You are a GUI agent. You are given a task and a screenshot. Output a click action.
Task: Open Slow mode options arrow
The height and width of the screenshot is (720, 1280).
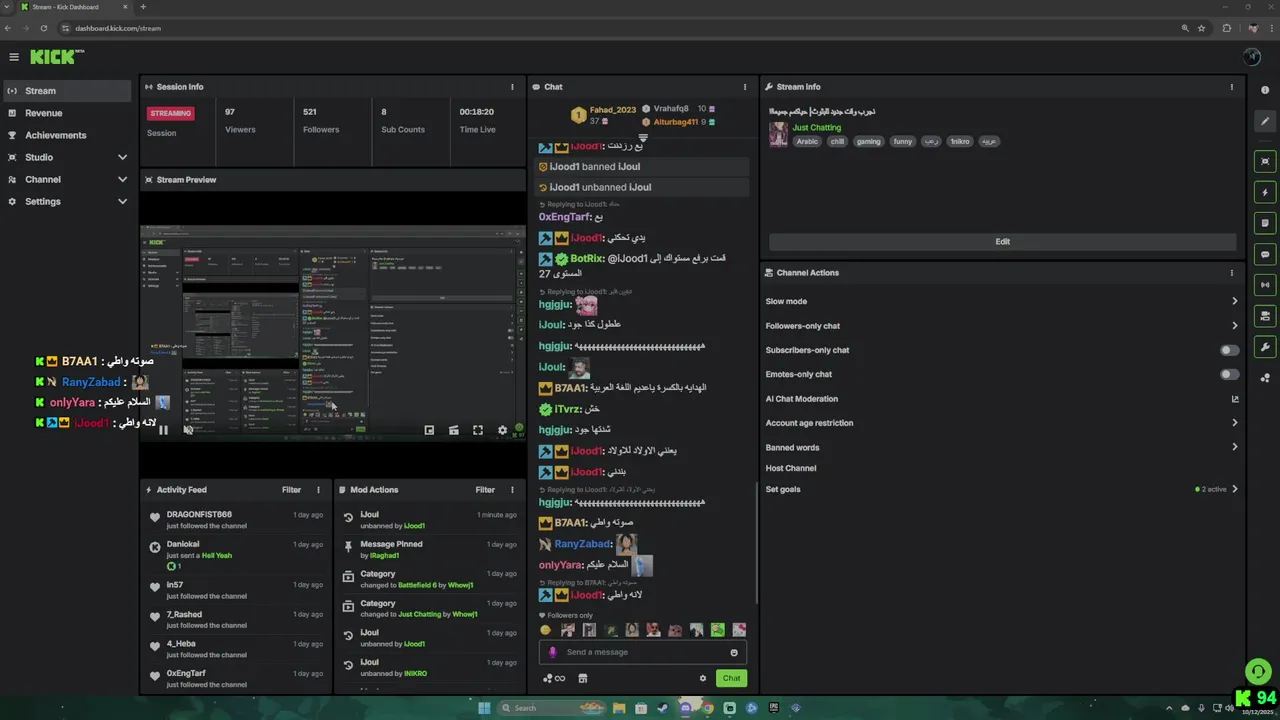click(x=1234, y=301)
